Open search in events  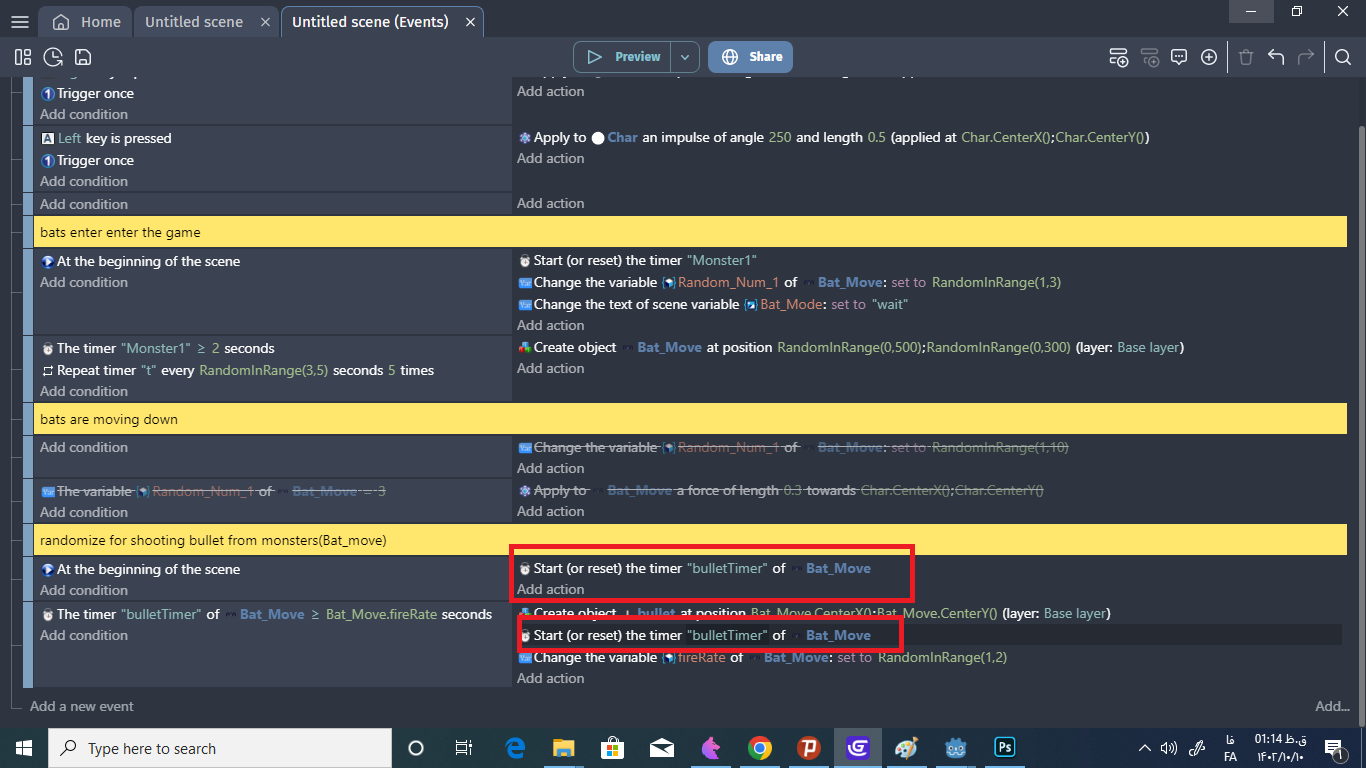(1343, 57)
